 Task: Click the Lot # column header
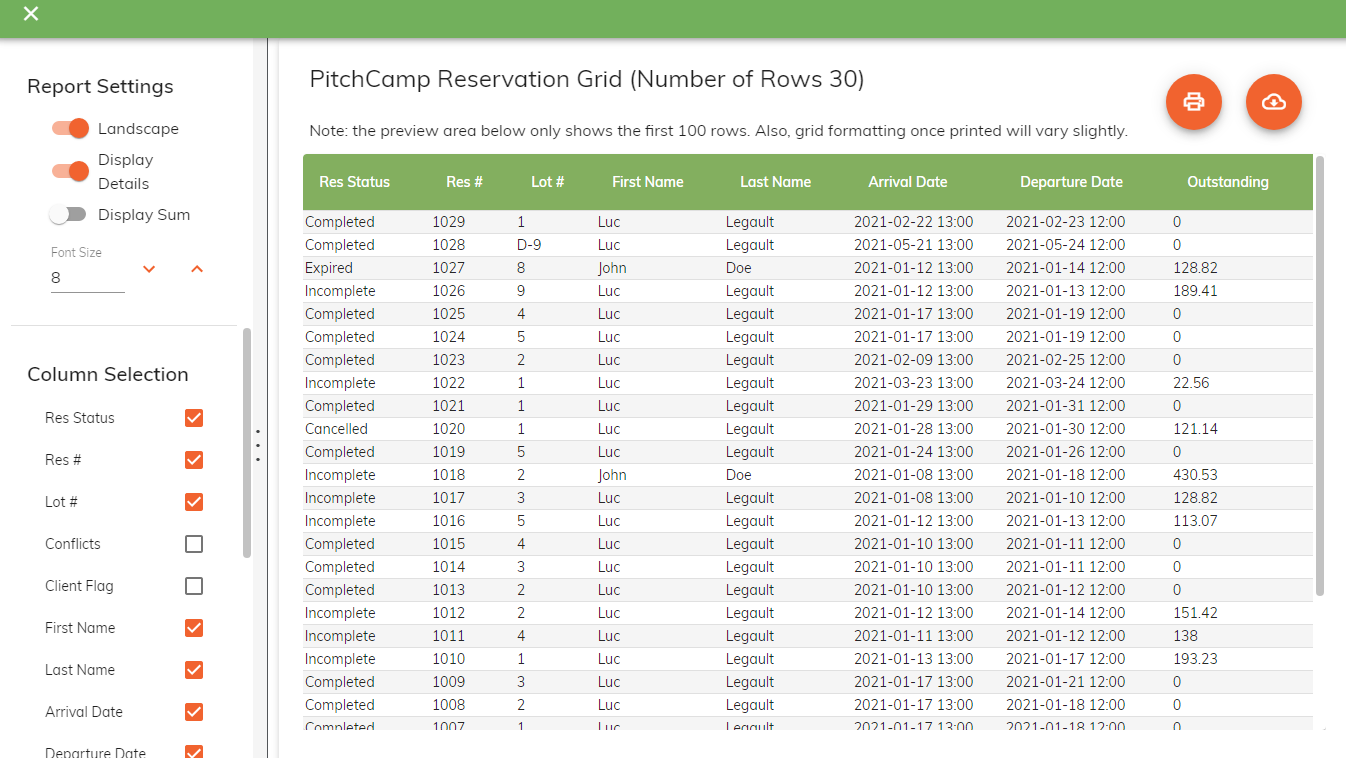[548, 182]
